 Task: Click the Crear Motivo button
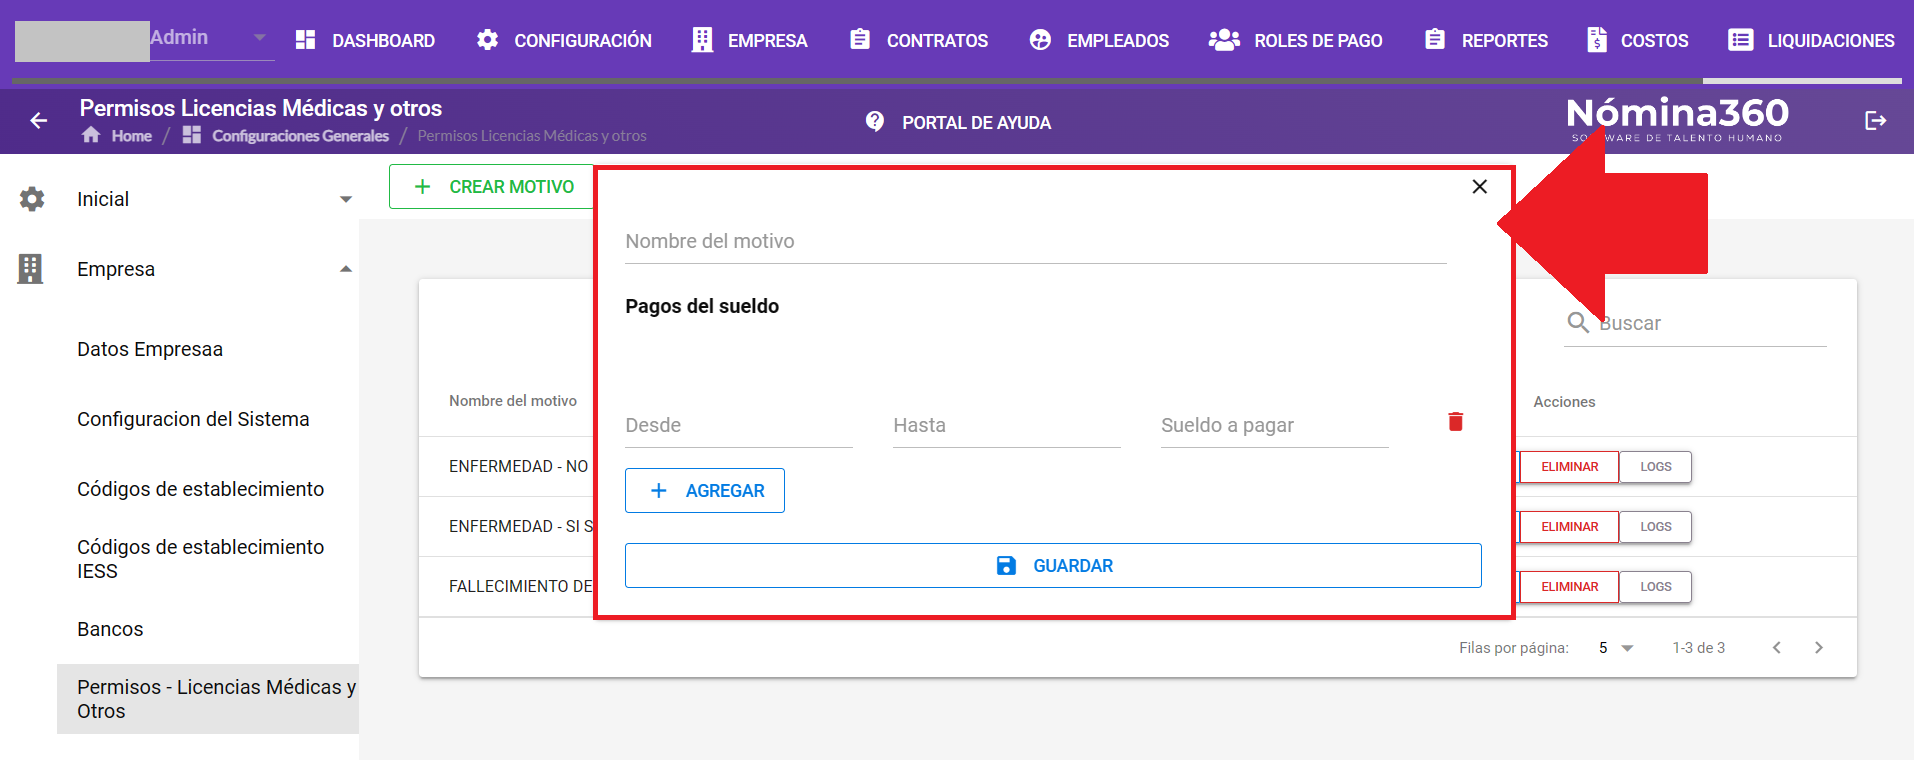(492, 187)
